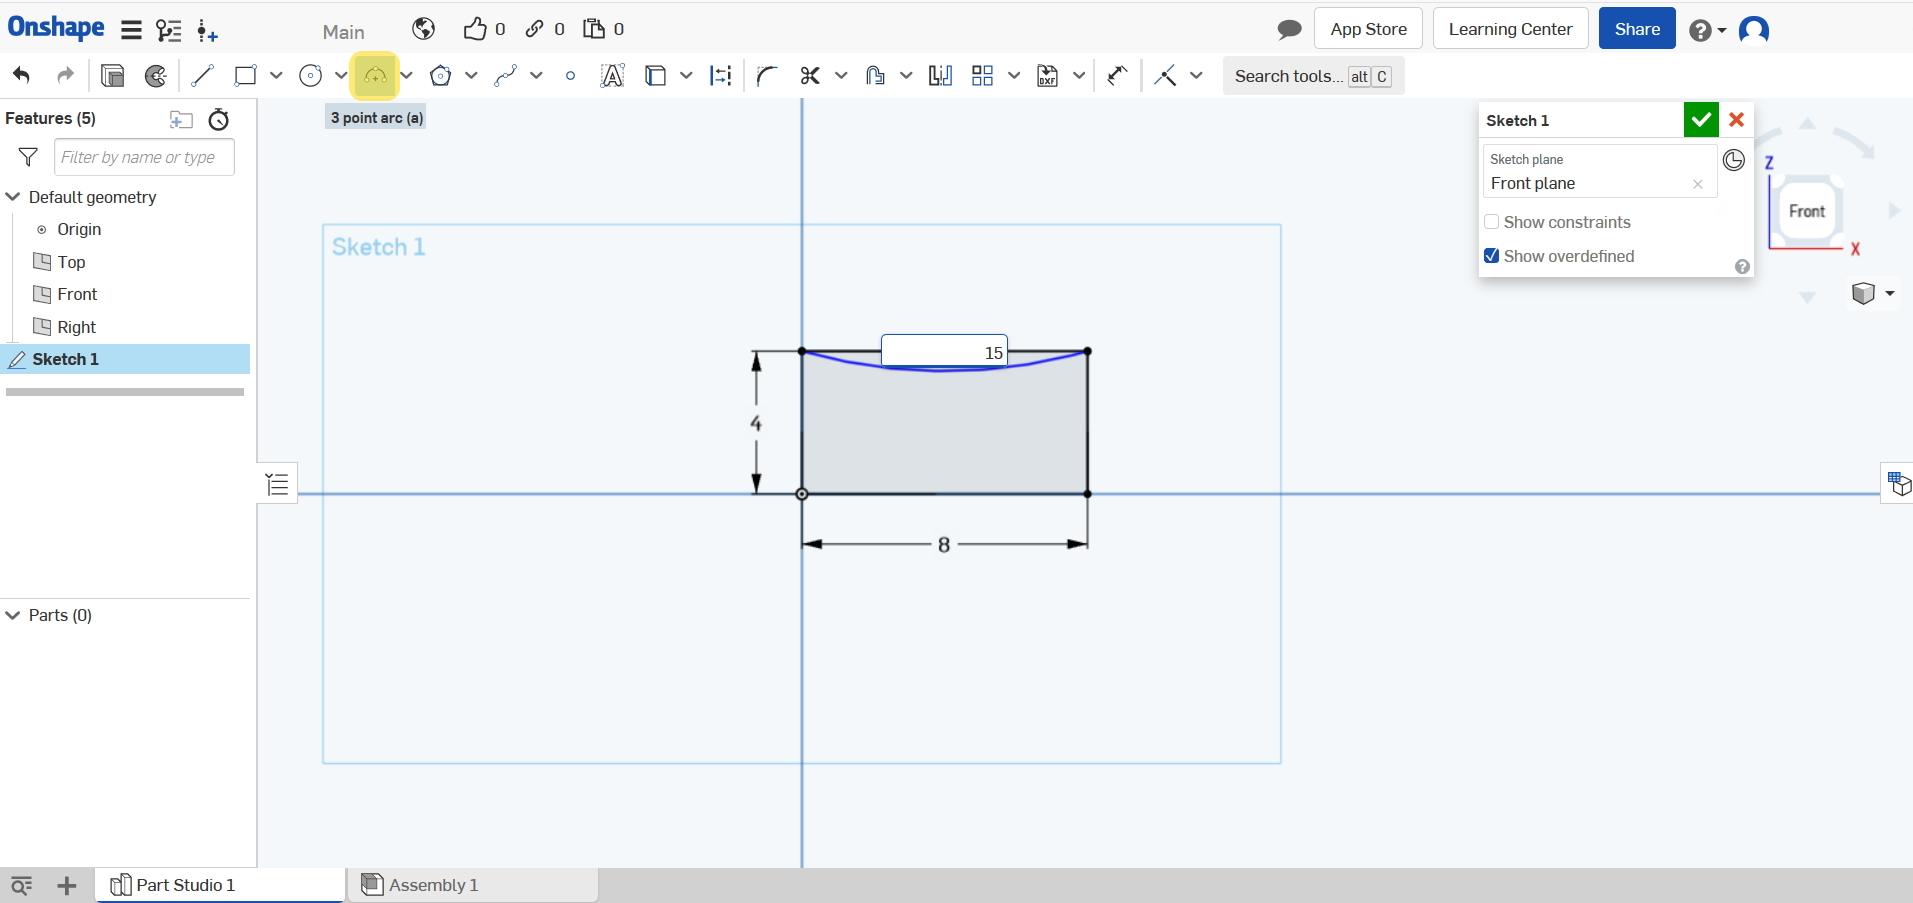This screenshot has width=1913, height=903.
Task: Open the Learning Center
Action: 1510,29
